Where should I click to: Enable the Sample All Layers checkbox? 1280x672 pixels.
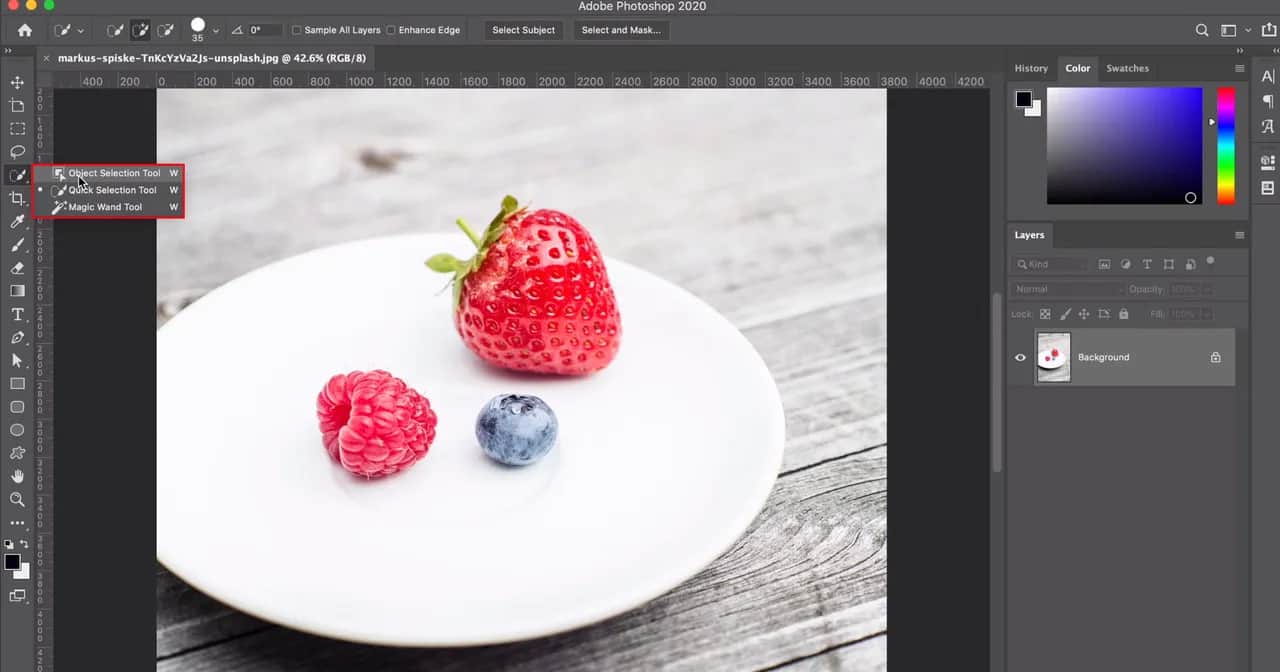(x=296, y=30)
